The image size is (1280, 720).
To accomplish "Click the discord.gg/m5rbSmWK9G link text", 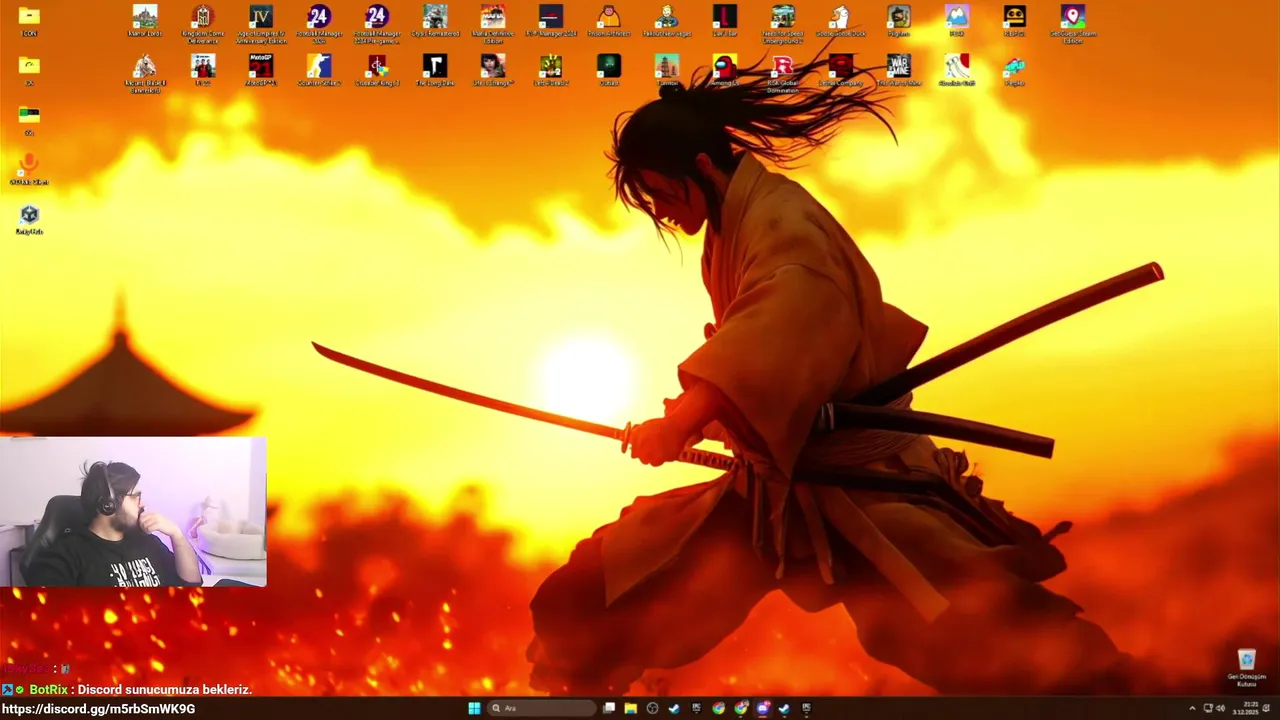I will coord(98,709).
